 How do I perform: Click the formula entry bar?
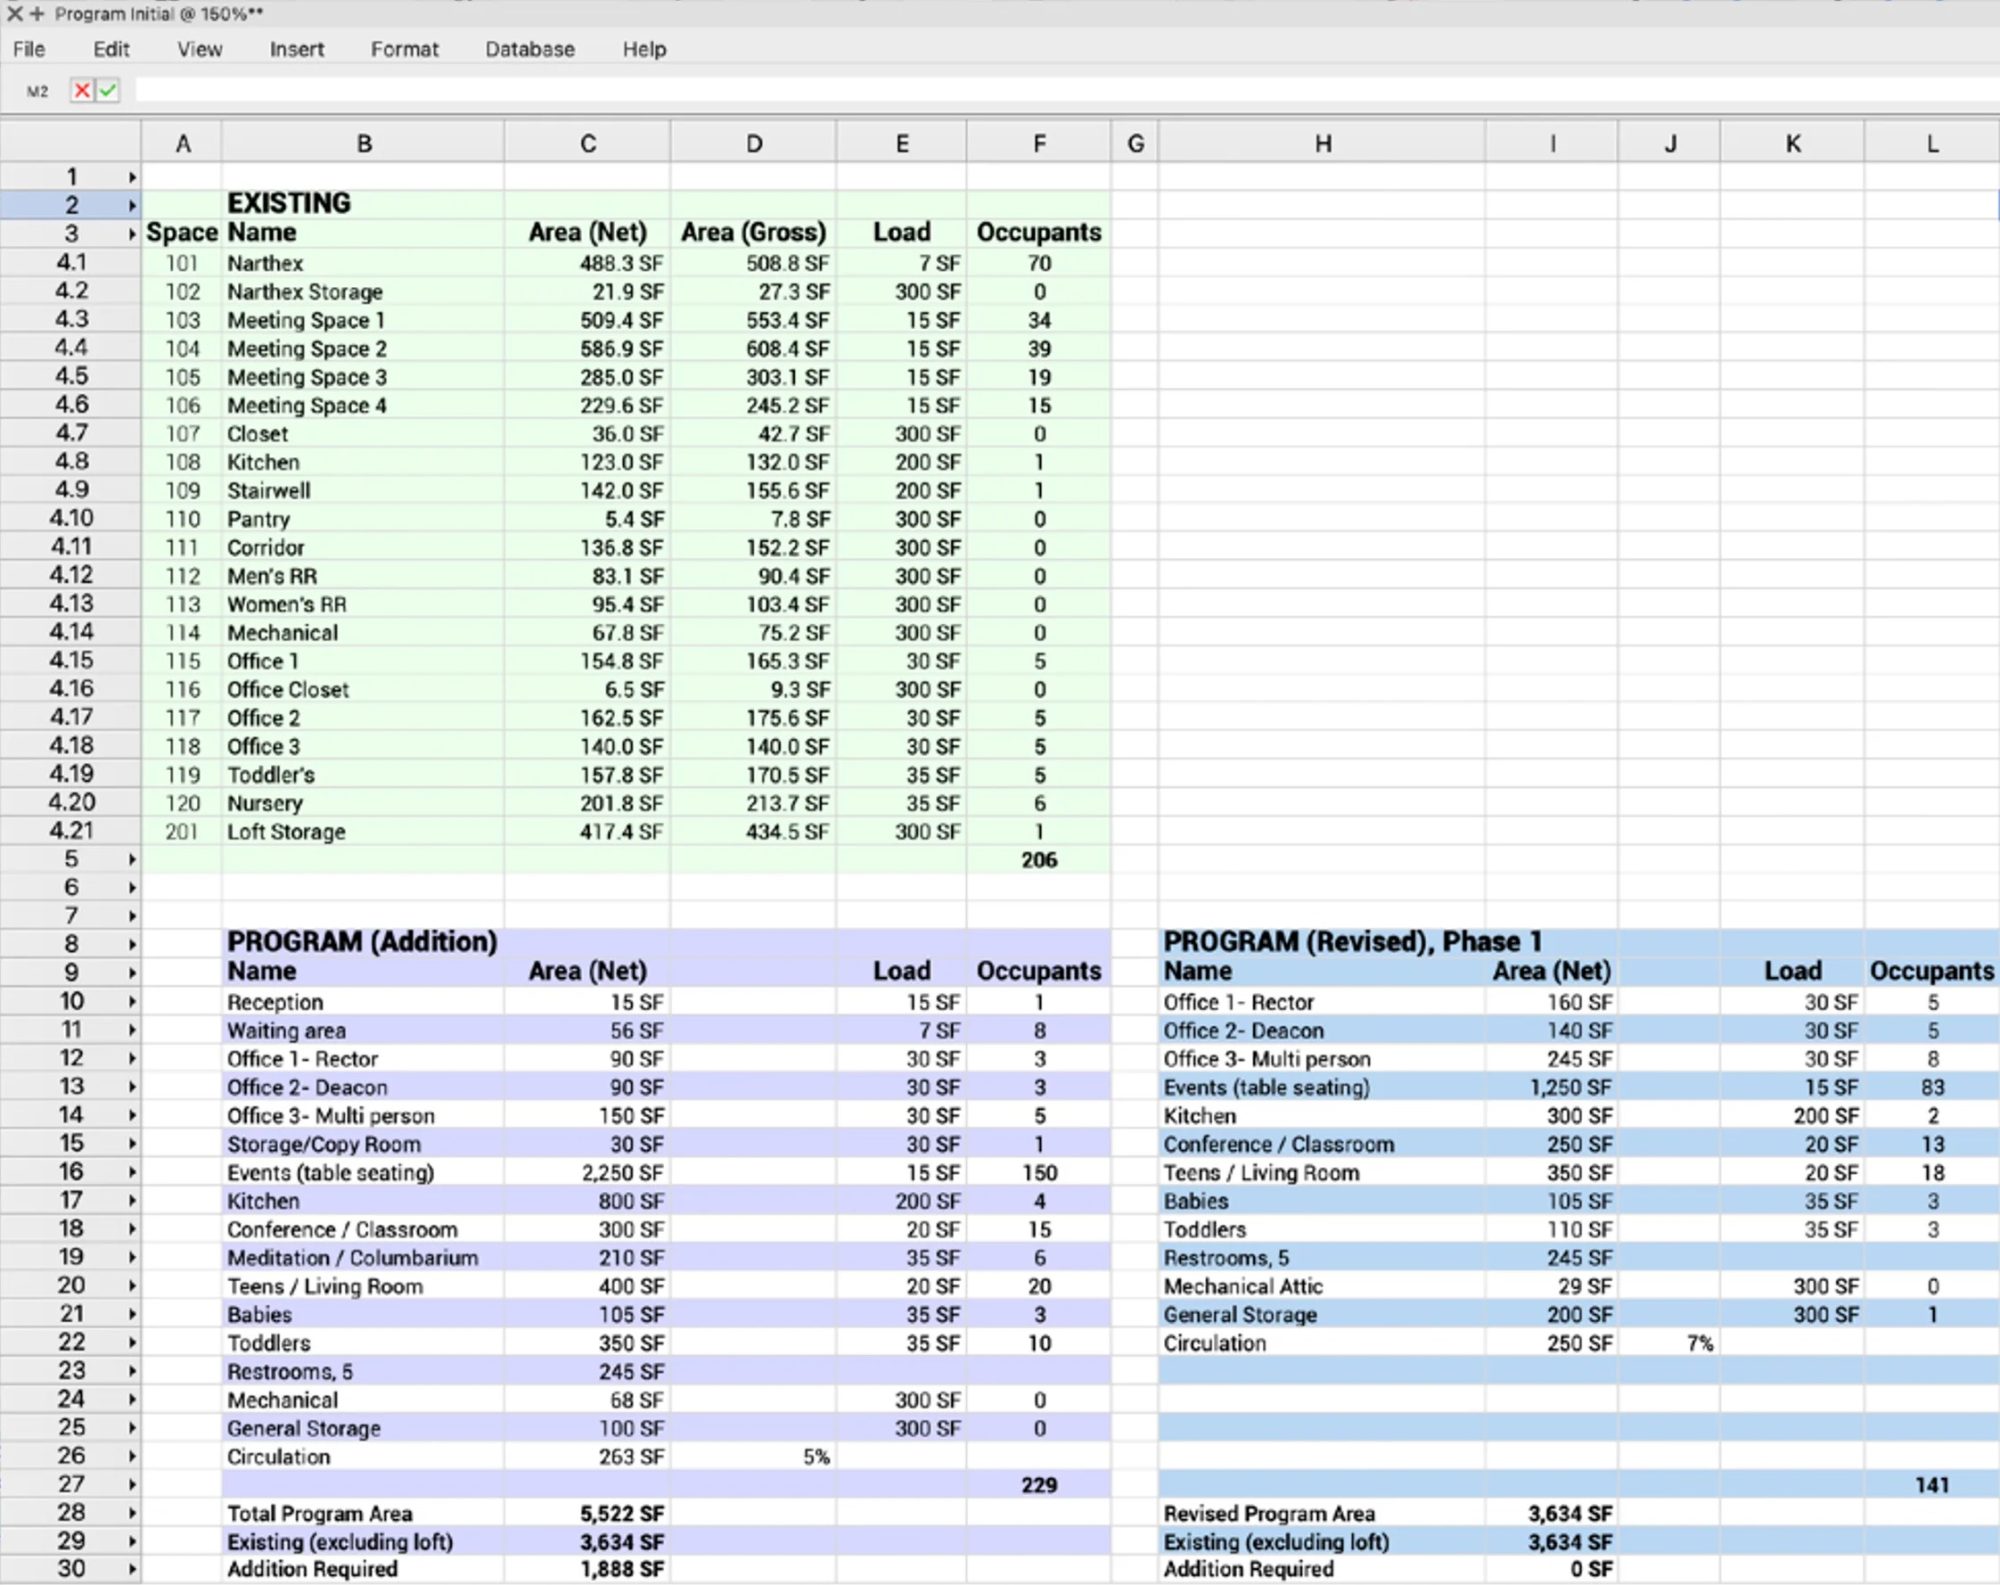point(1000,91)
